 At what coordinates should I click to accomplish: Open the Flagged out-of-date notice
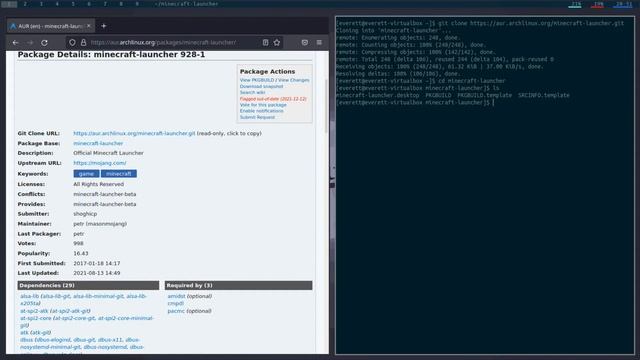pos(273,99)
